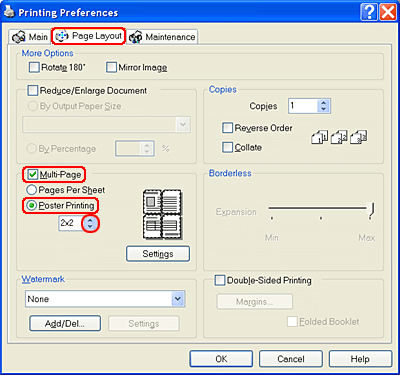The width and height of the screenshot is (400, 375).
Task: Click the Maintenance tab icon
Action: (135, 37)
